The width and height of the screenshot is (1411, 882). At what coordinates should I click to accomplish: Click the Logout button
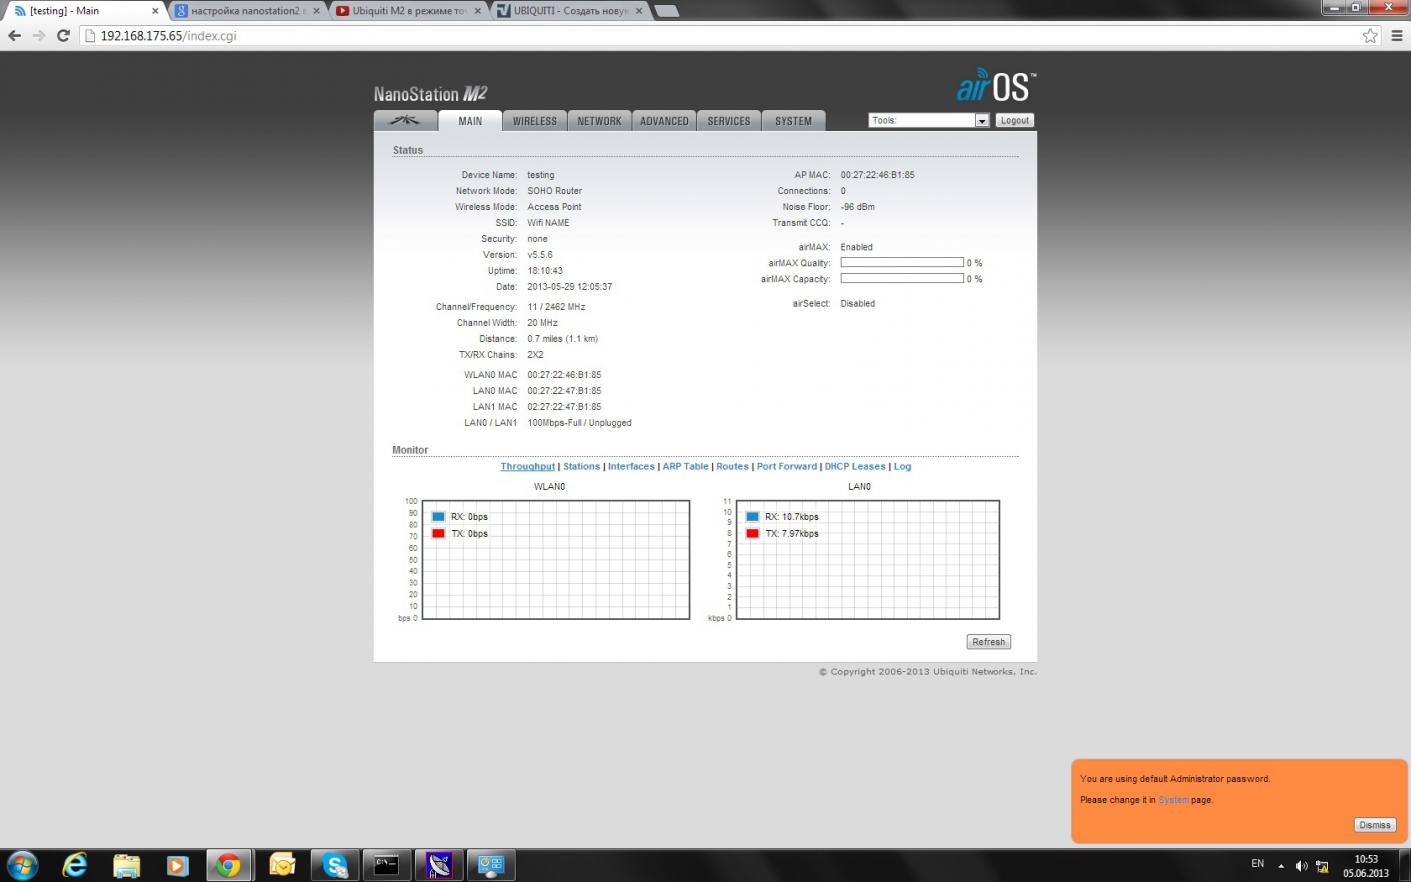(1015, 120)
